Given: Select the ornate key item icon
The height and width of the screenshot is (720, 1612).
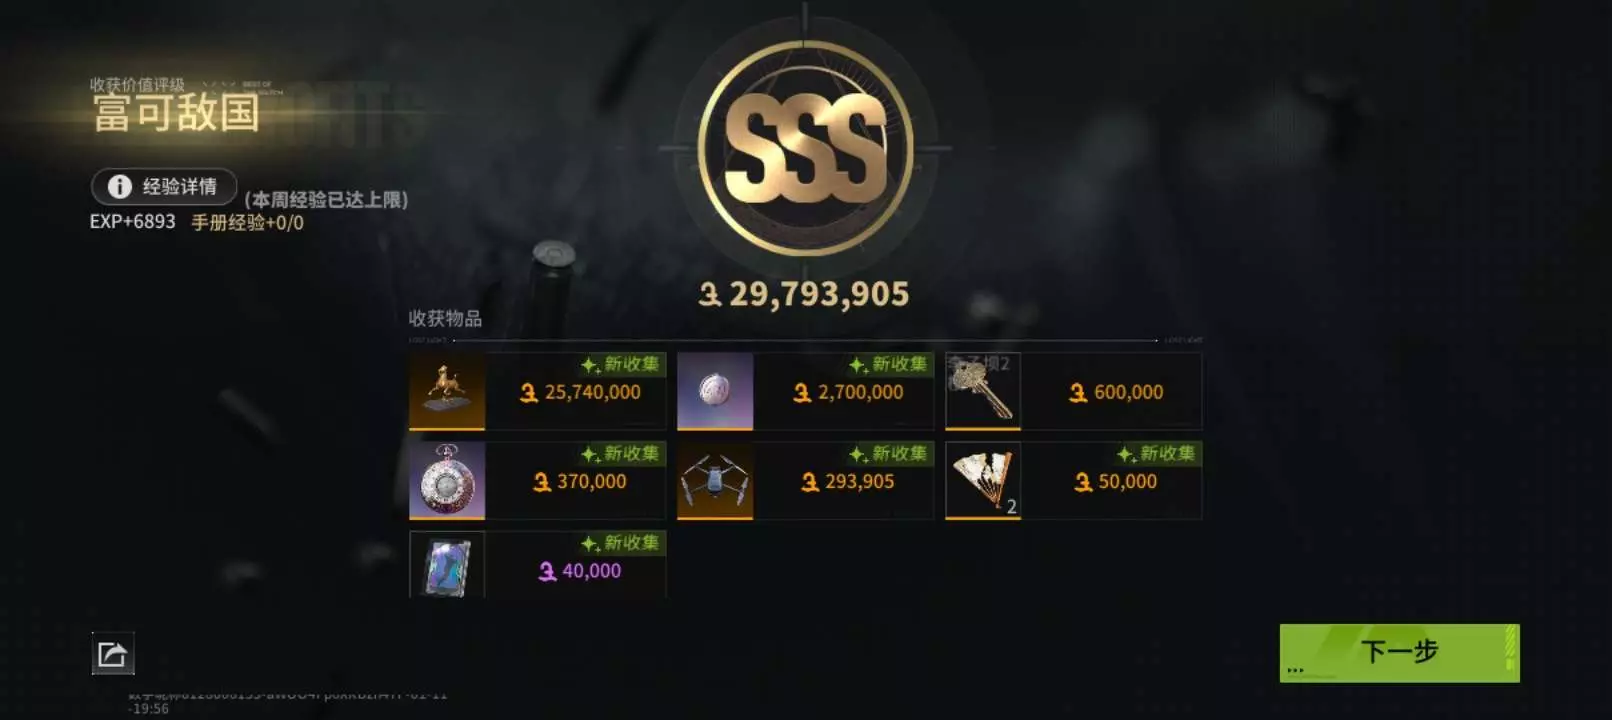Looking at the screenshot, I should (x=983, y=391).
